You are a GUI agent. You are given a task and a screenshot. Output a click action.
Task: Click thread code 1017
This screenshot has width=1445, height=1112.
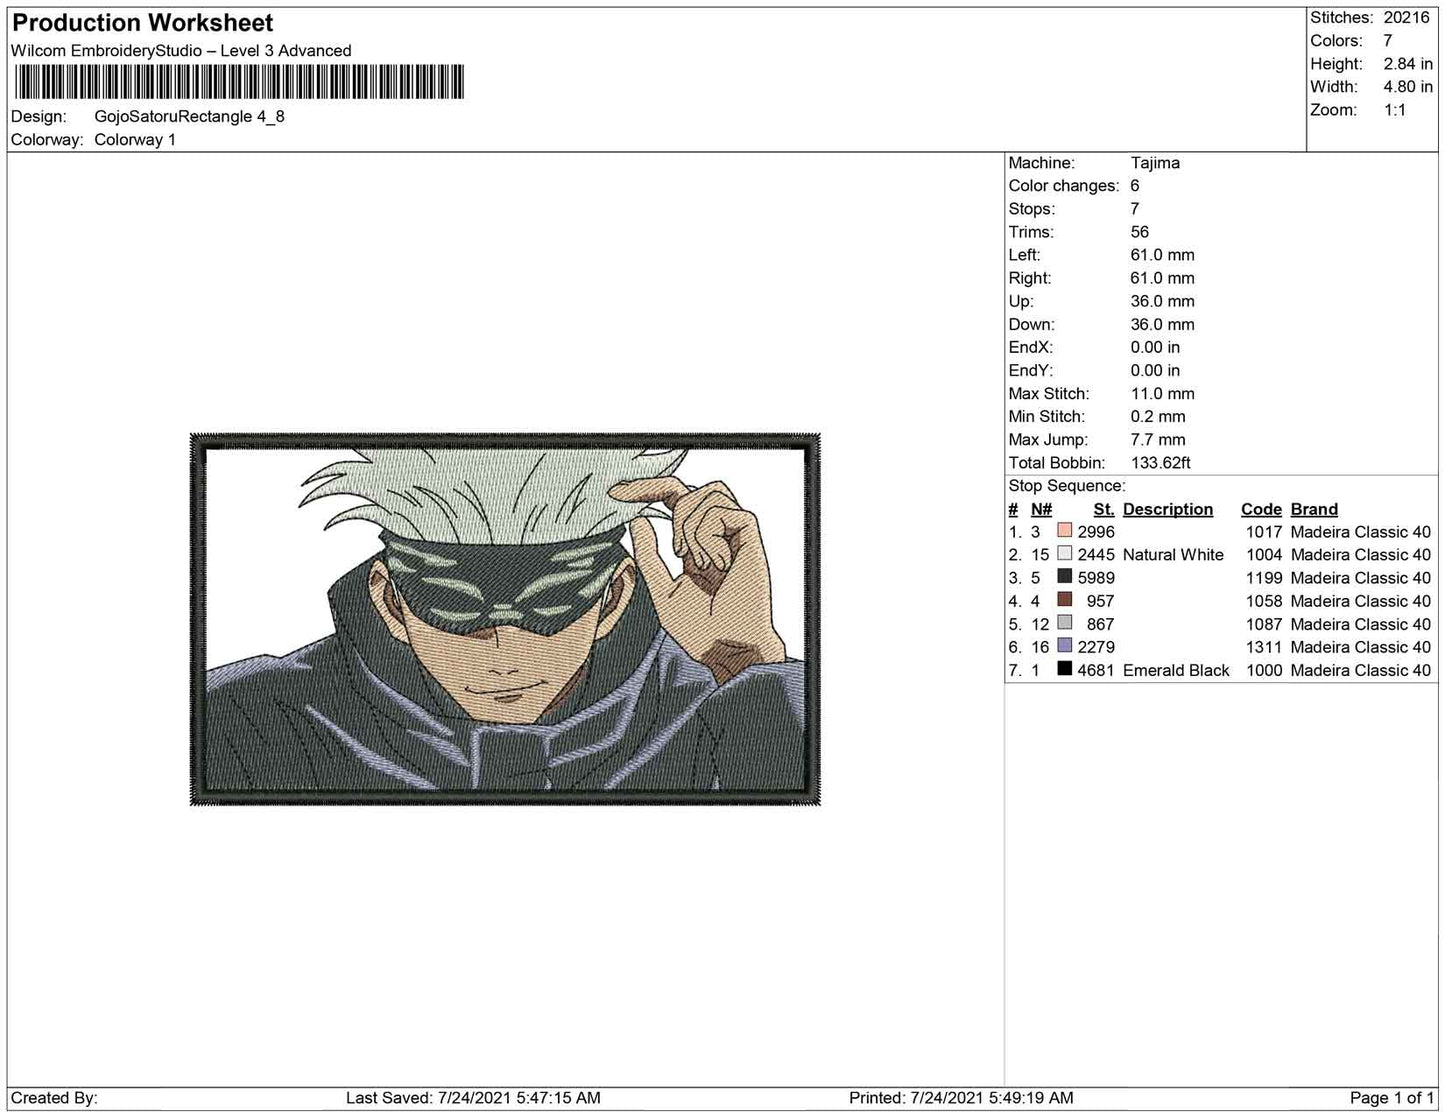coord(1264,532)
